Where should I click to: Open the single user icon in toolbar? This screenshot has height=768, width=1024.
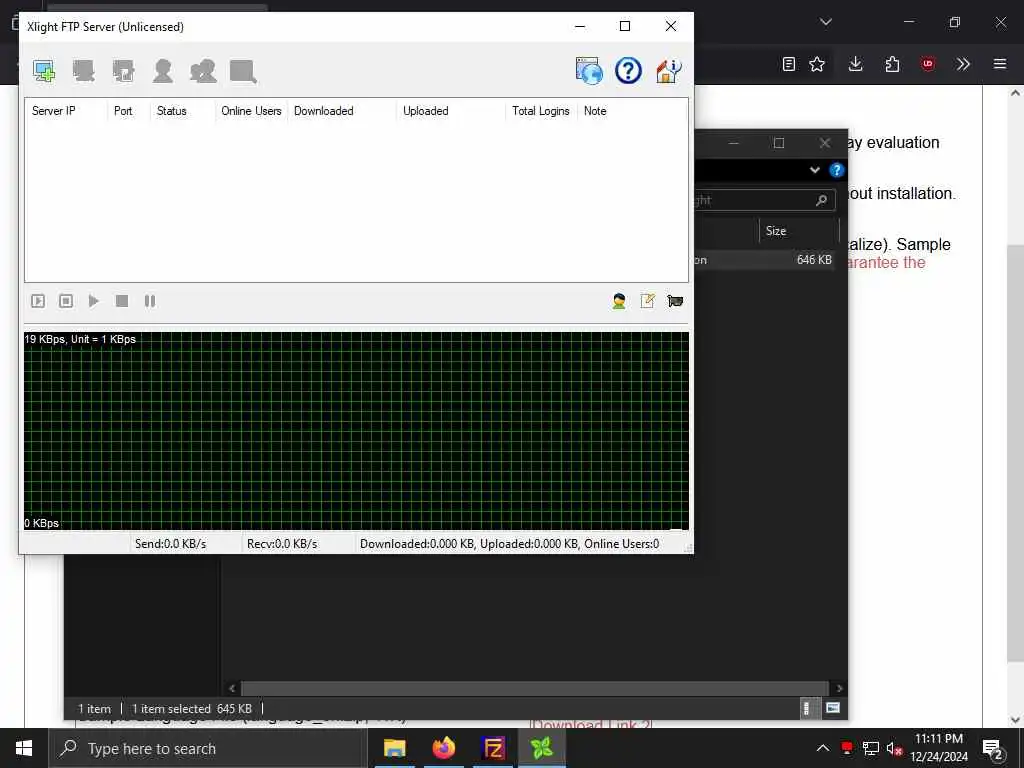tap(163, 71)
